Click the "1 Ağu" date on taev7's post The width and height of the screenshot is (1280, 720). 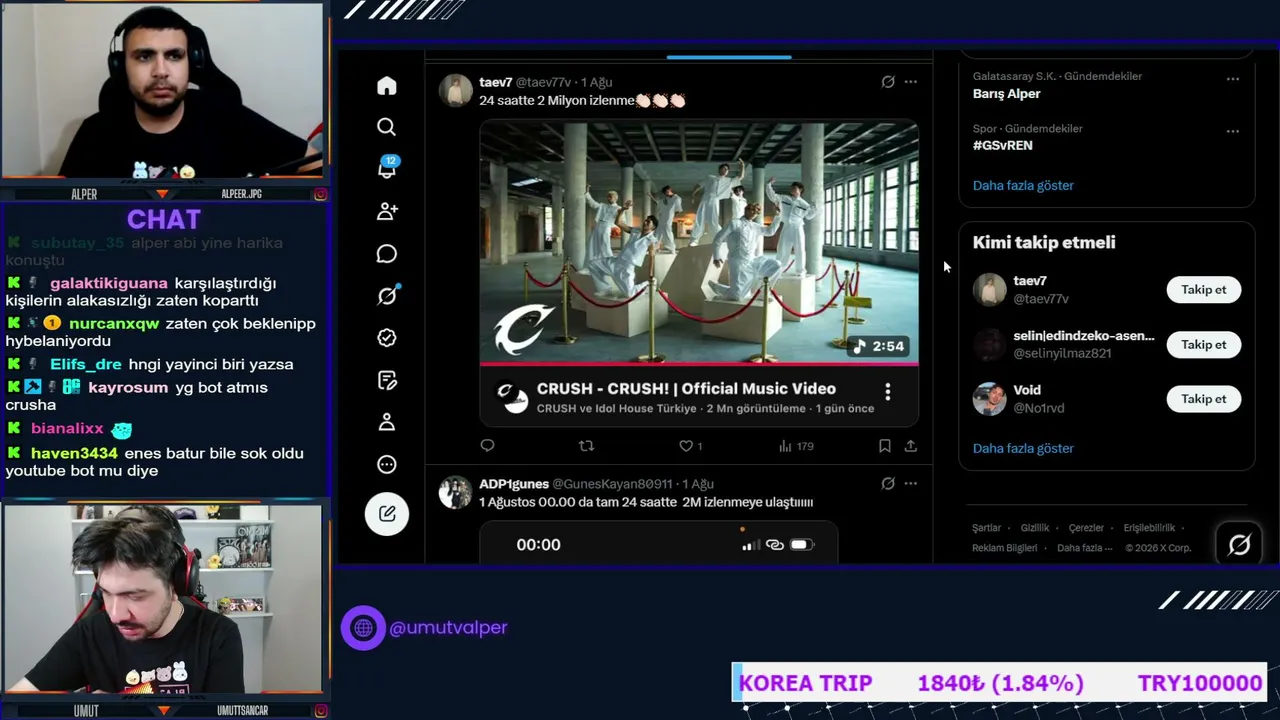point(596,82)
